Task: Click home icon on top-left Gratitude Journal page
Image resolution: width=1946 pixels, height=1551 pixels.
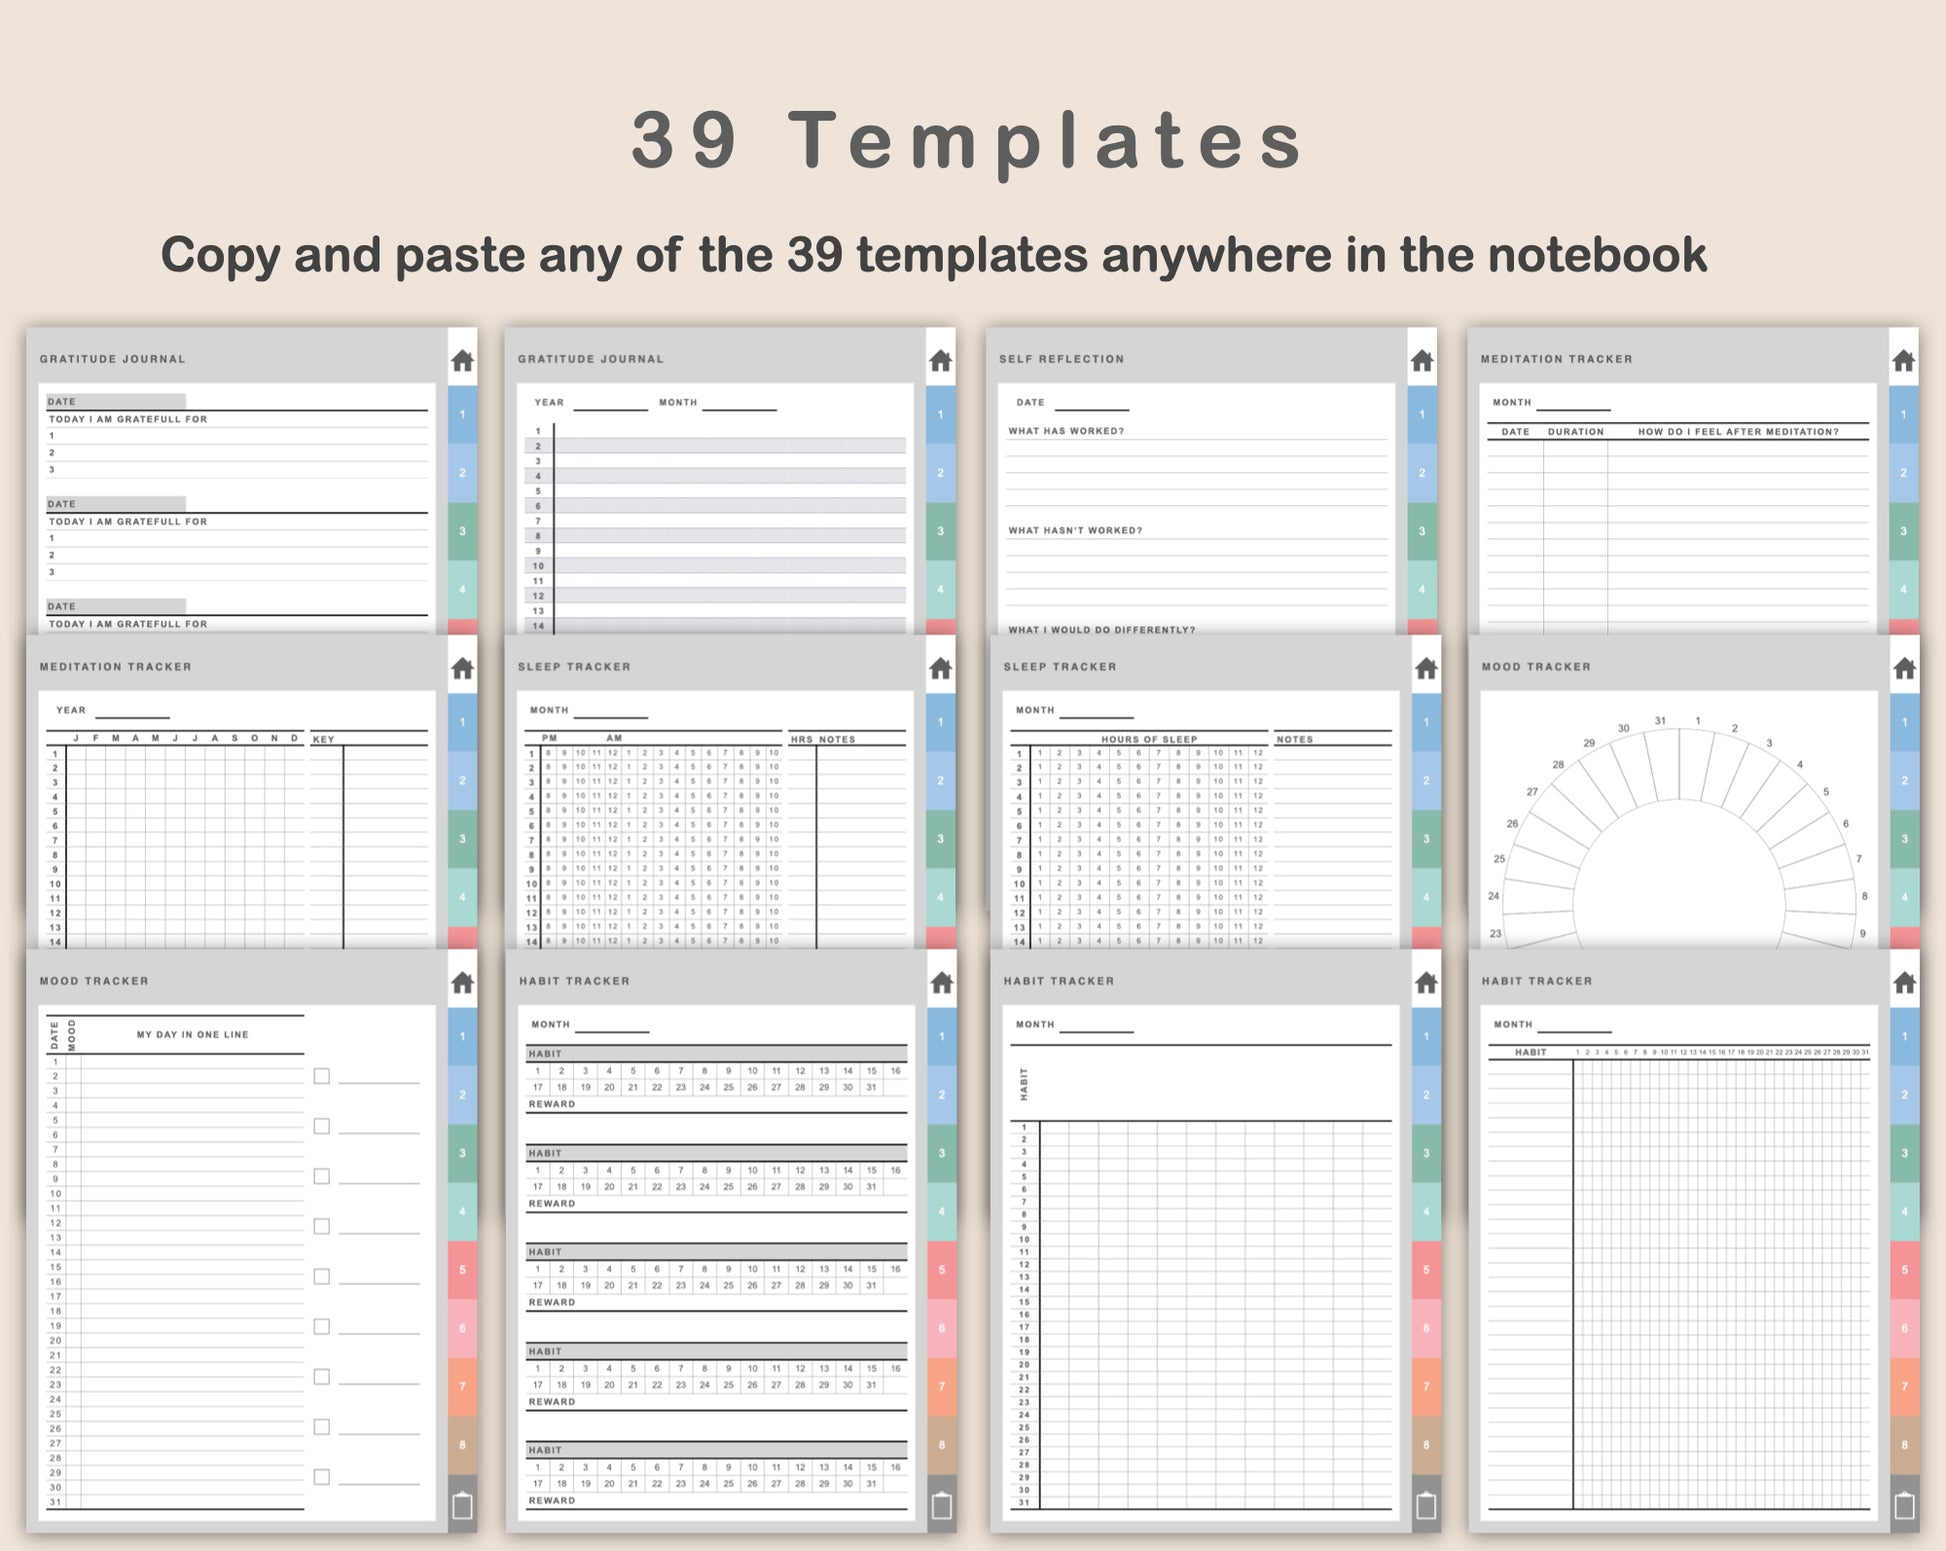Action: (x=462, y=360)
